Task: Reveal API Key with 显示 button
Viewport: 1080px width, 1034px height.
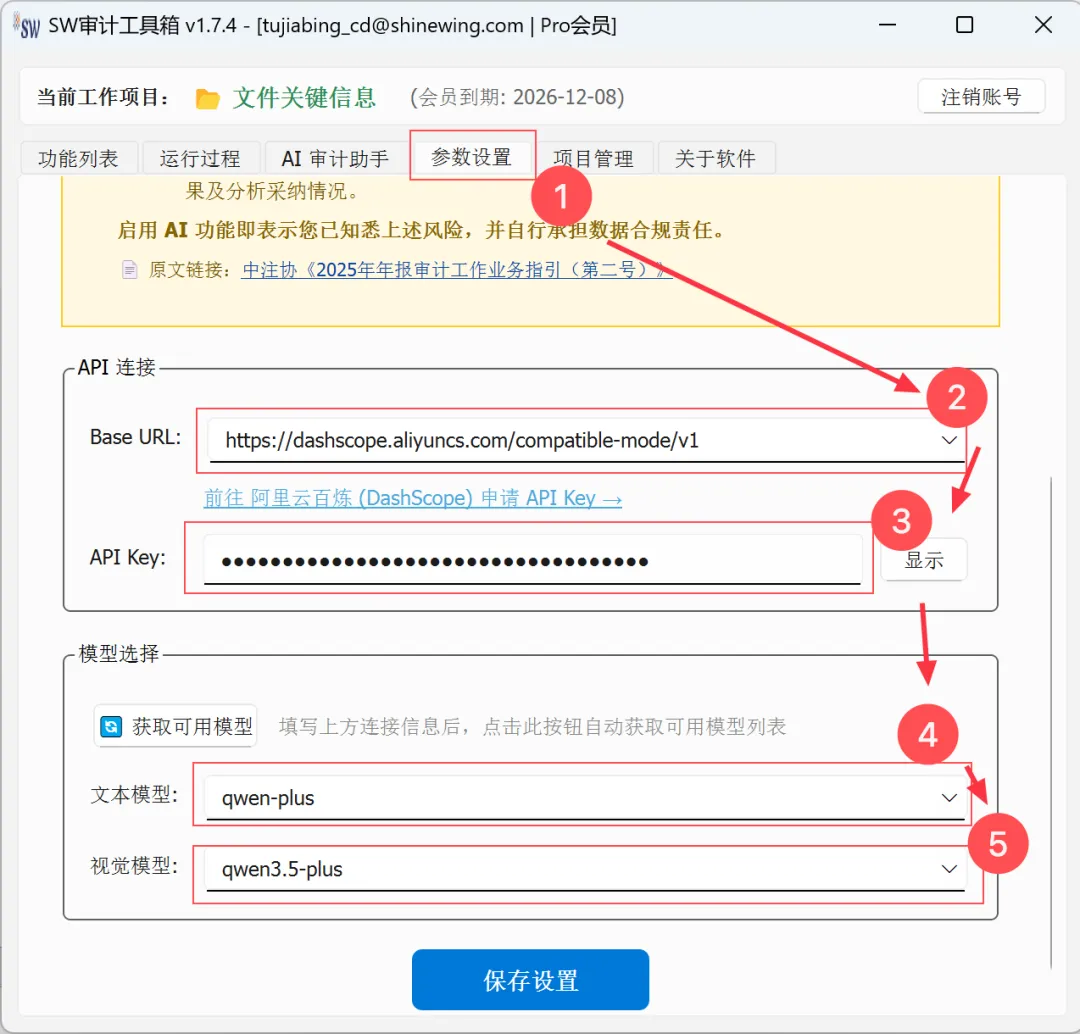Action: (924, 560)
